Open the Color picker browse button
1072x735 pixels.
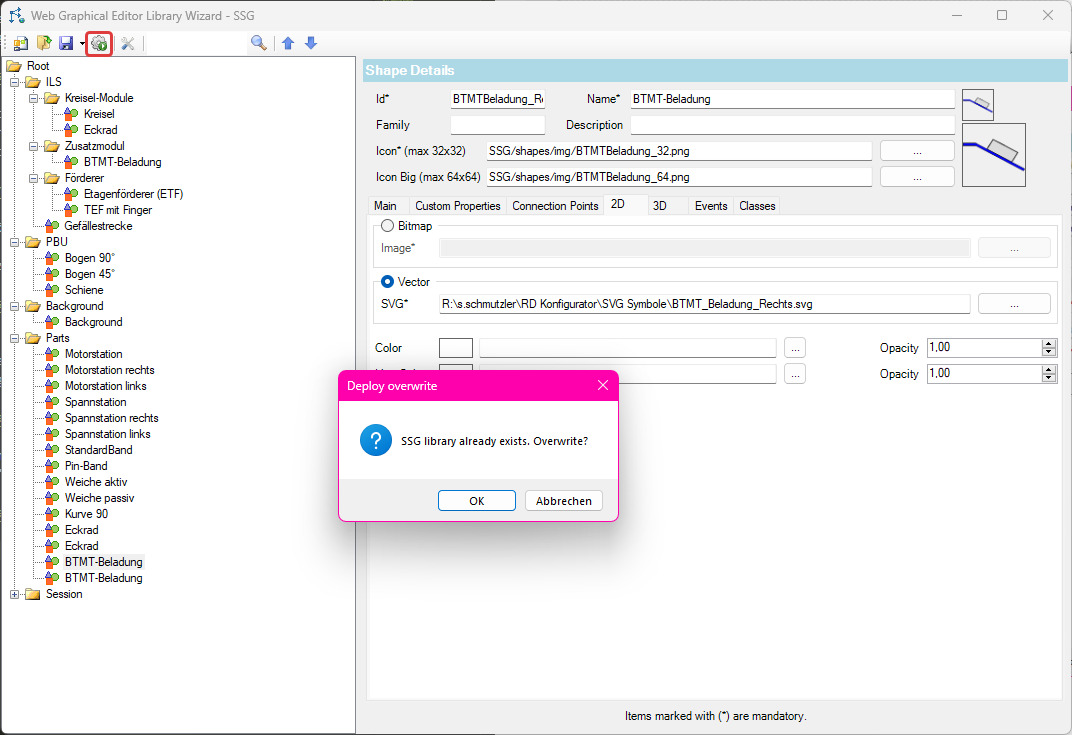[x=794, y=348]
